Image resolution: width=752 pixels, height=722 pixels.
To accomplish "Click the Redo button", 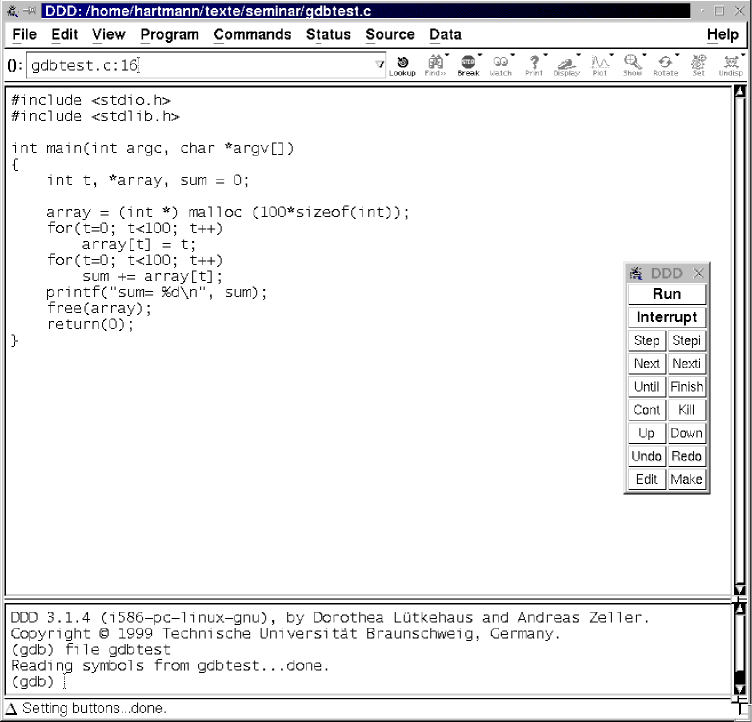I will tap(686, 456).
